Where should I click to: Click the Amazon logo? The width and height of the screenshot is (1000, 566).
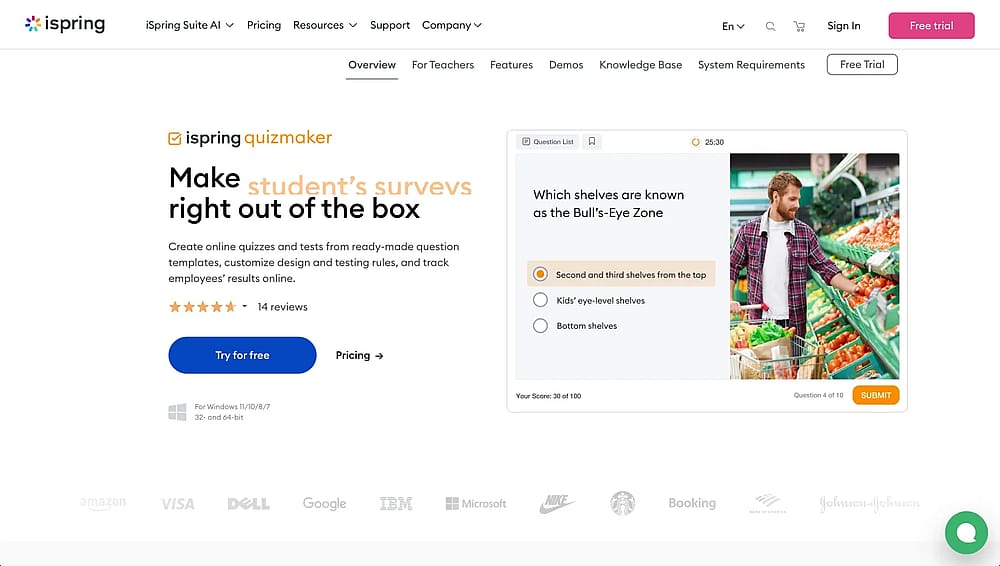coord(103,503)
